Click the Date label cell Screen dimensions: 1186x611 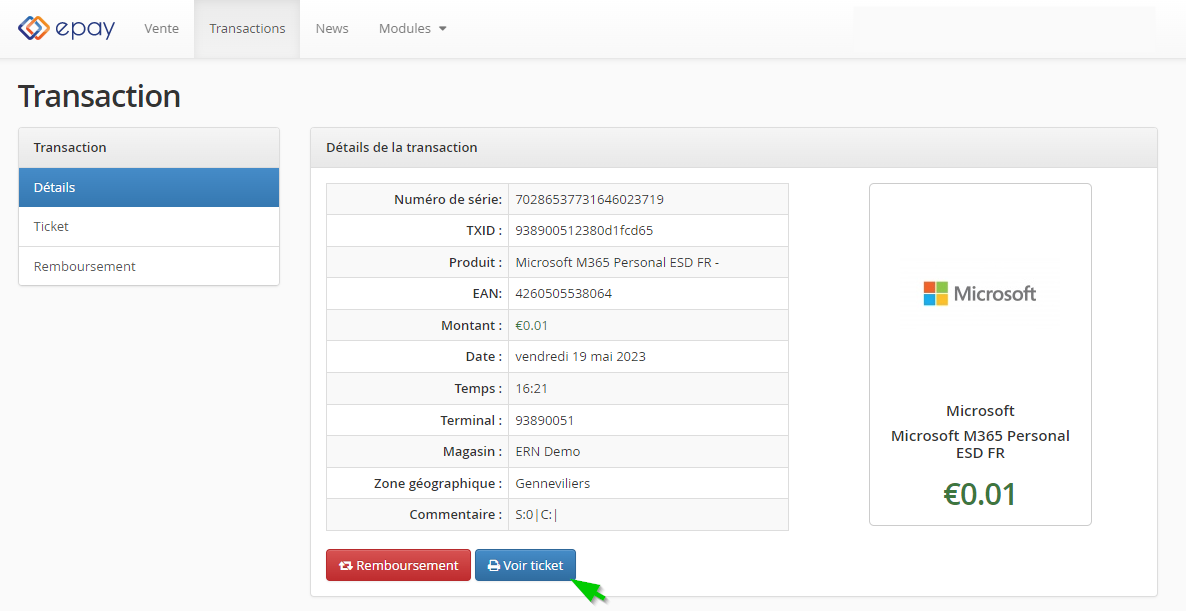pos(418,357)
